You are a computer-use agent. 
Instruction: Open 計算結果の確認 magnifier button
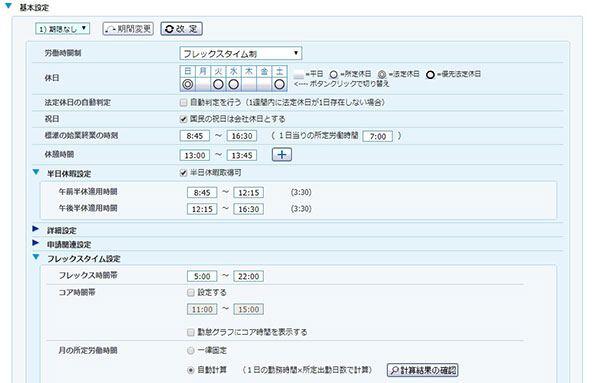422,370
